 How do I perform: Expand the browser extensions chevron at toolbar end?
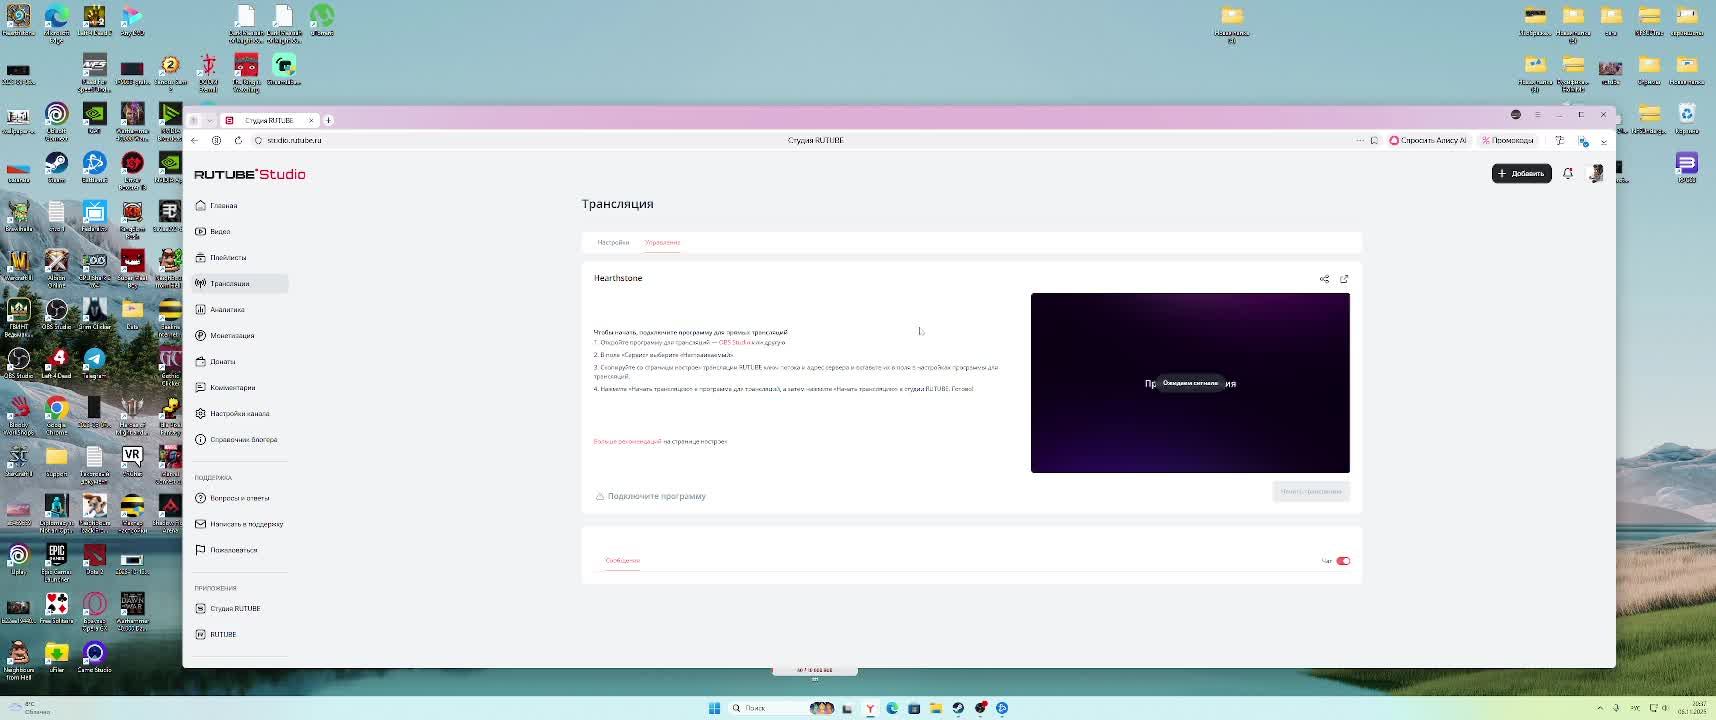tap(1604, 141)
